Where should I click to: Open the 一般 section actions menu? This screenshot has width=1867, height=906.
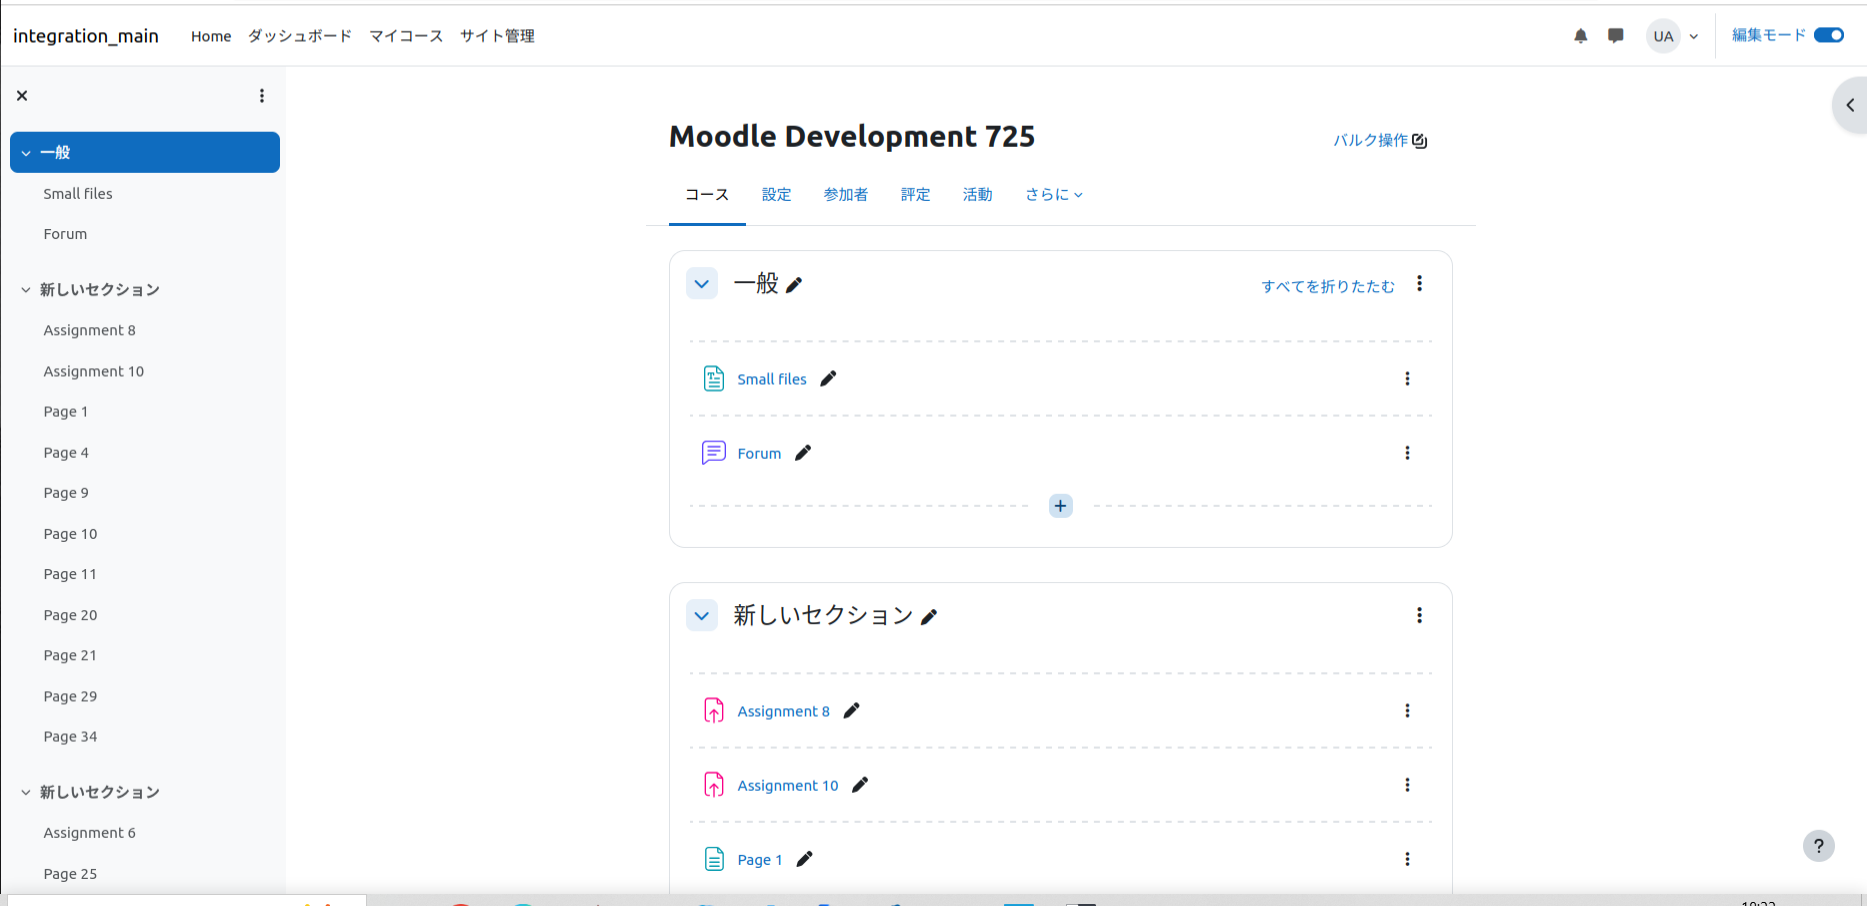pyautogui.click(x=1419, y=284)
